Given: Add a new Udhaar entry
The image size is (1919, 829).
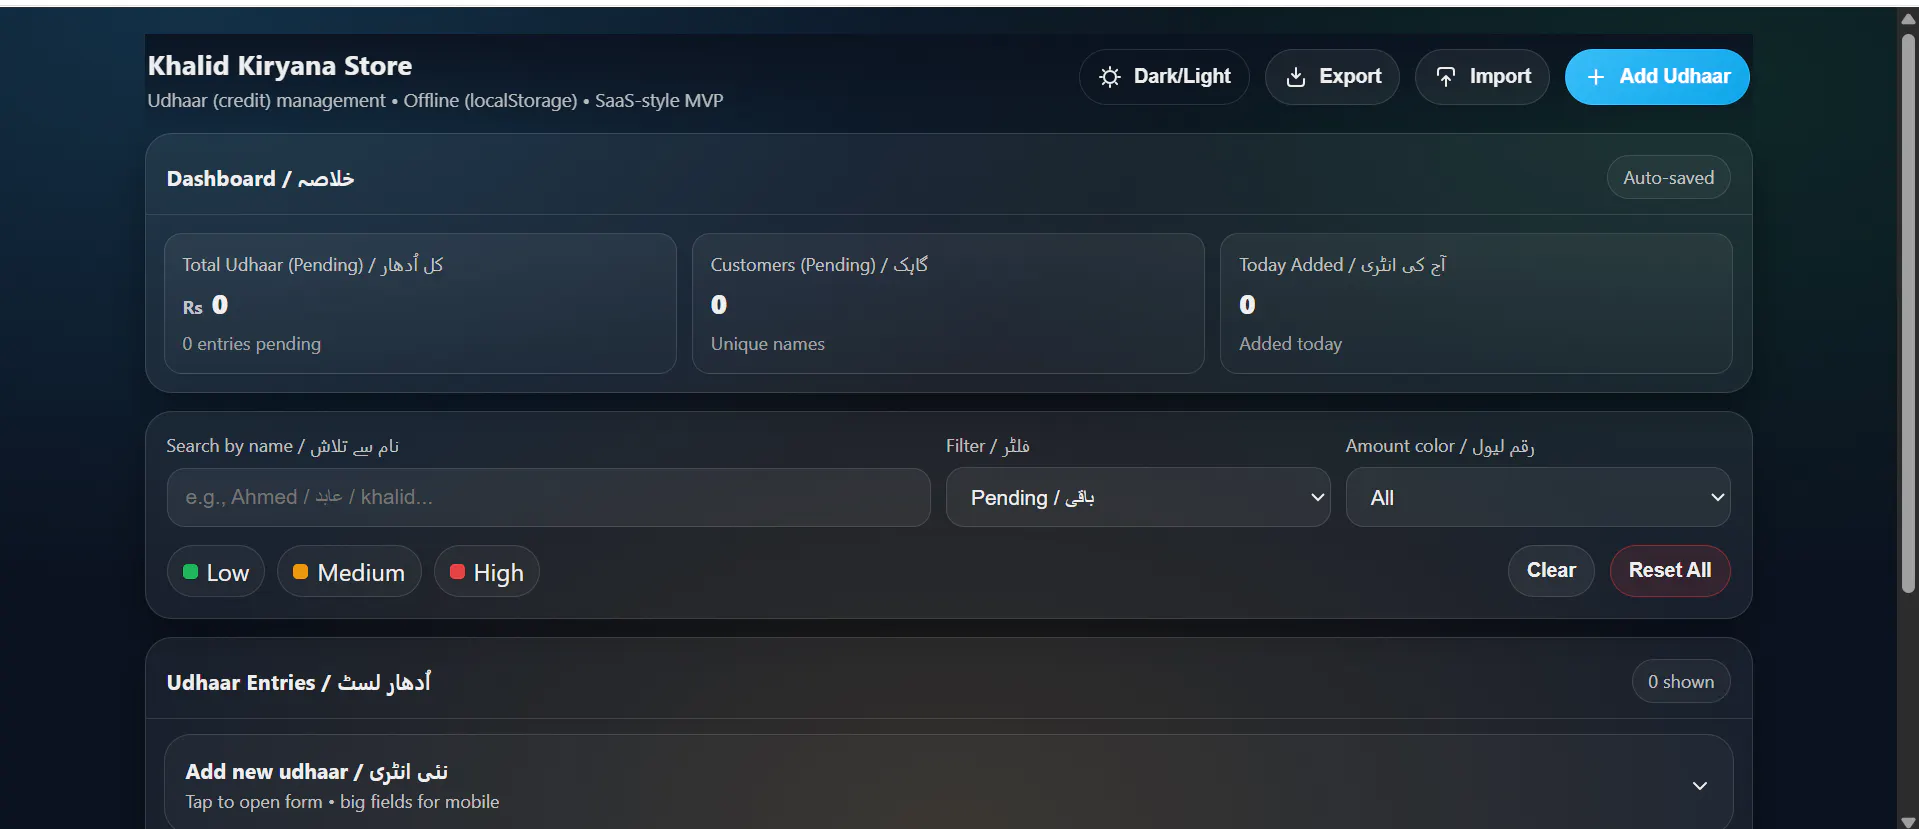Looking at the screenshot, I should [1657, 77].
